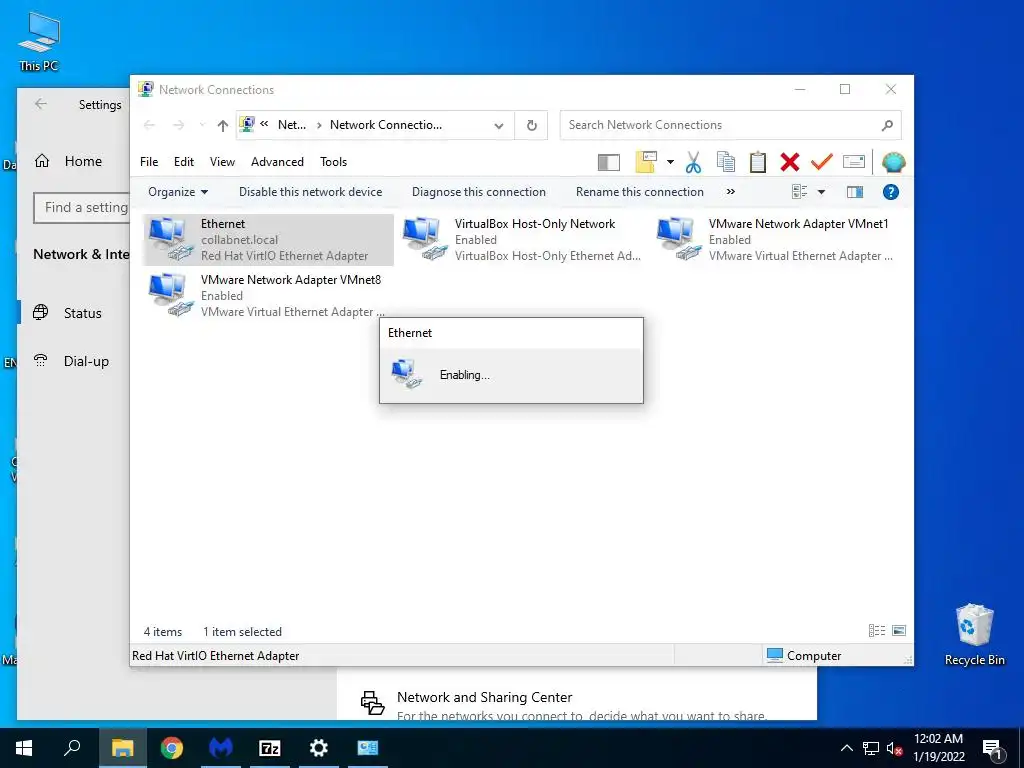
Task: Open the Windows Start button
Action: click(x=24, y=748)
